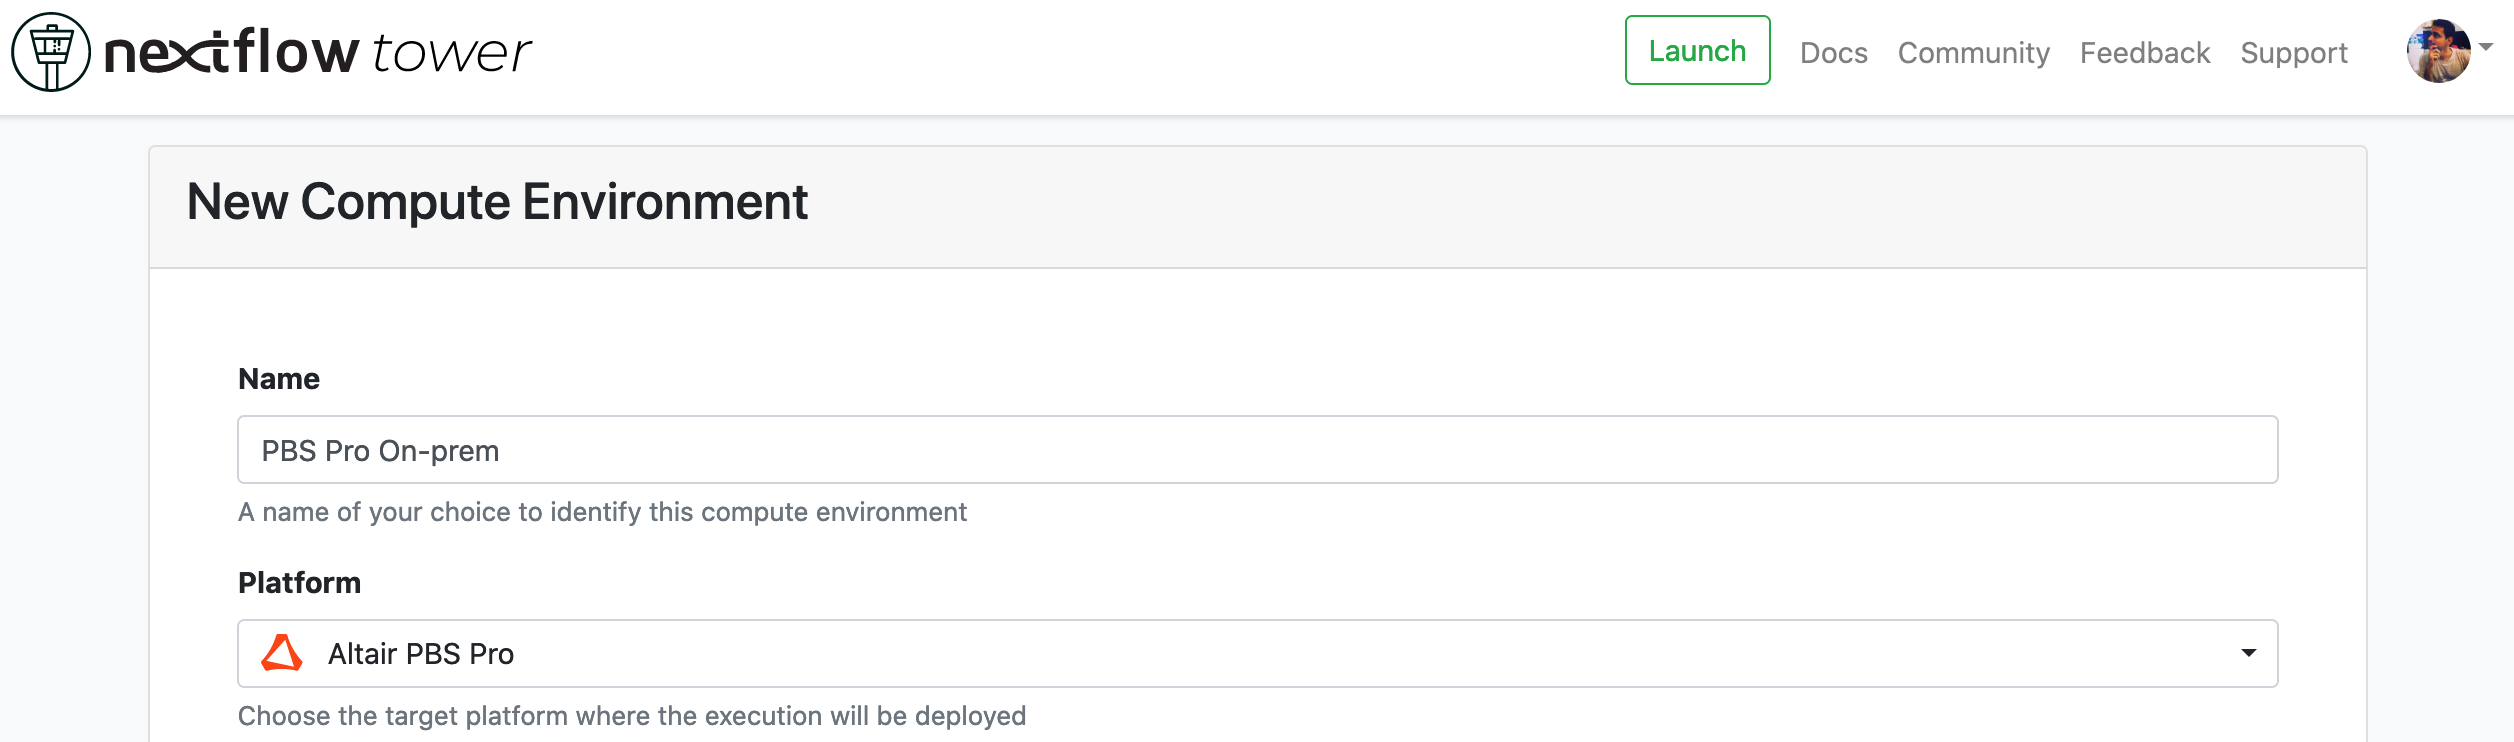Click the control tower logo icon
The width and height of the screenshot is (2514, 742).
click(x=51, y=52)
